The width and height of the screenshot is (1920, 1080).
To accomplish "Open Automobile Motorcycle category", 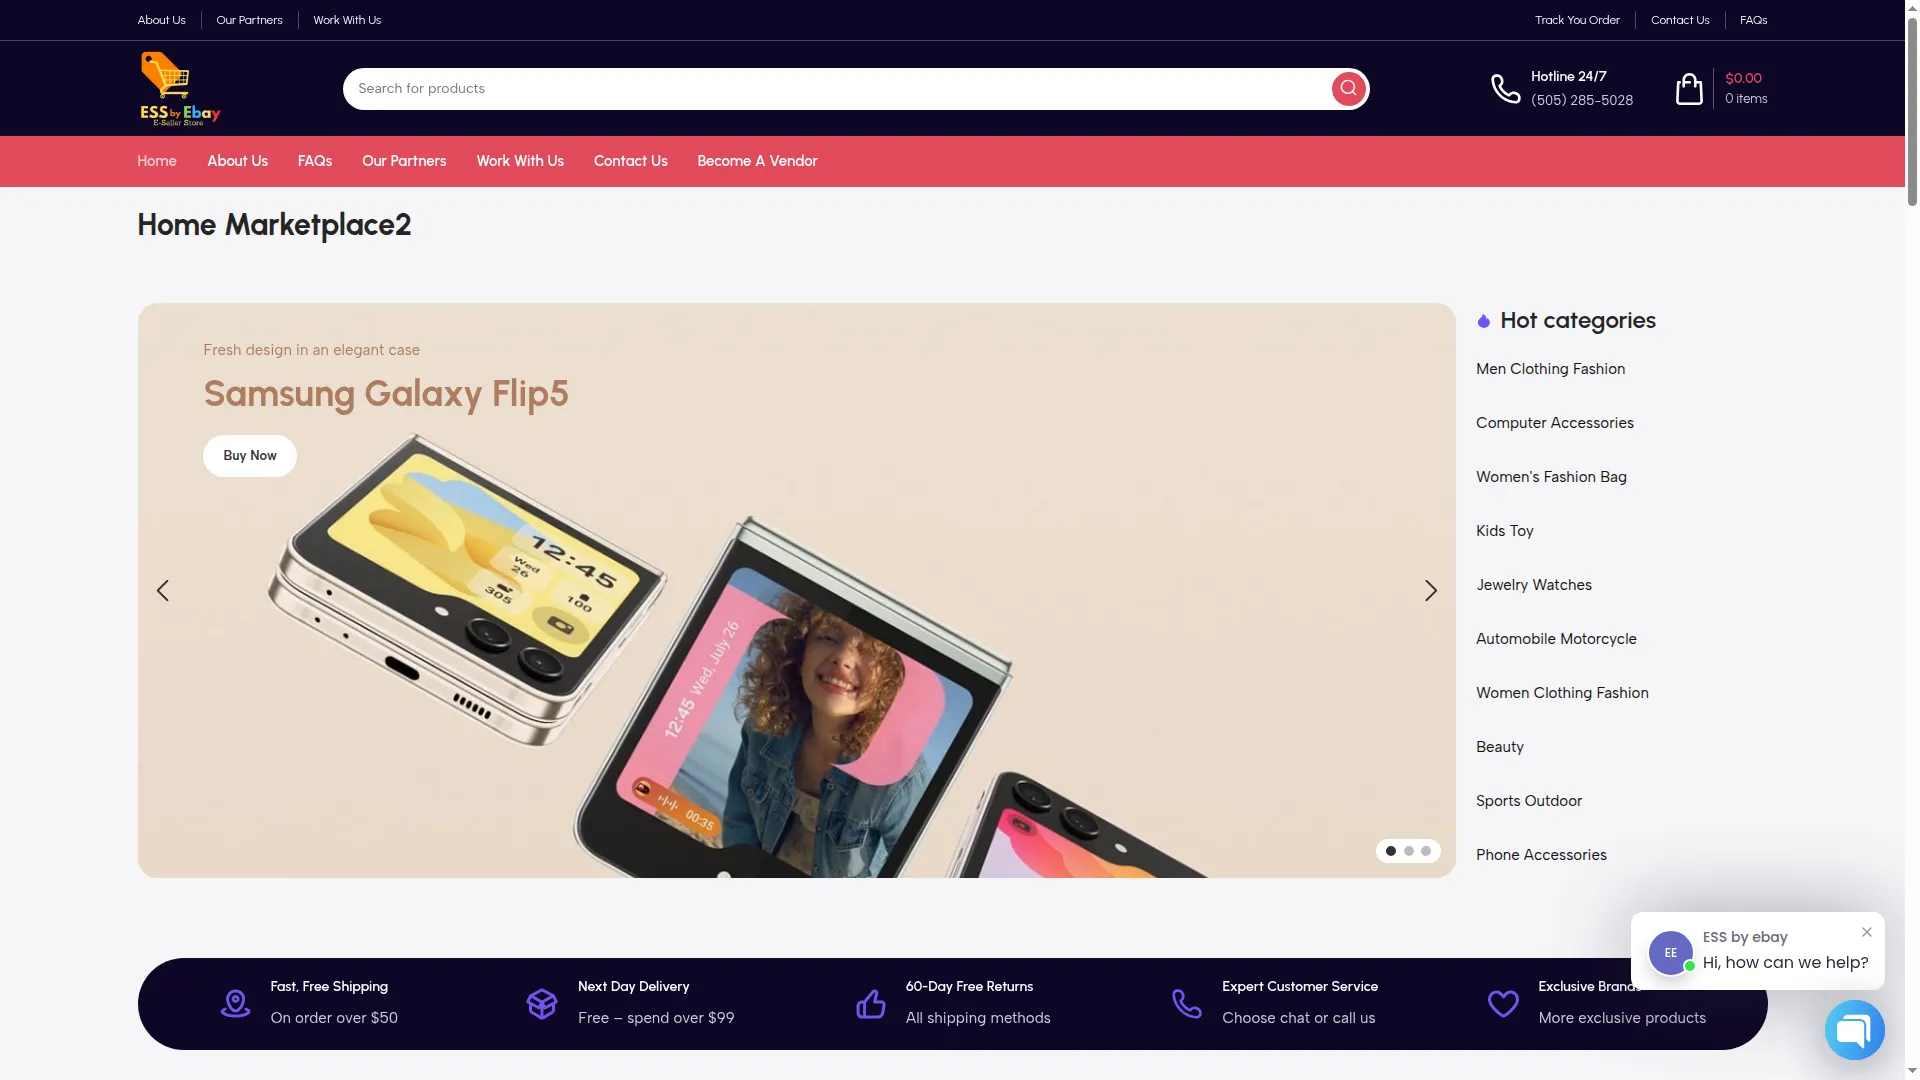I will coord(1556,639).
